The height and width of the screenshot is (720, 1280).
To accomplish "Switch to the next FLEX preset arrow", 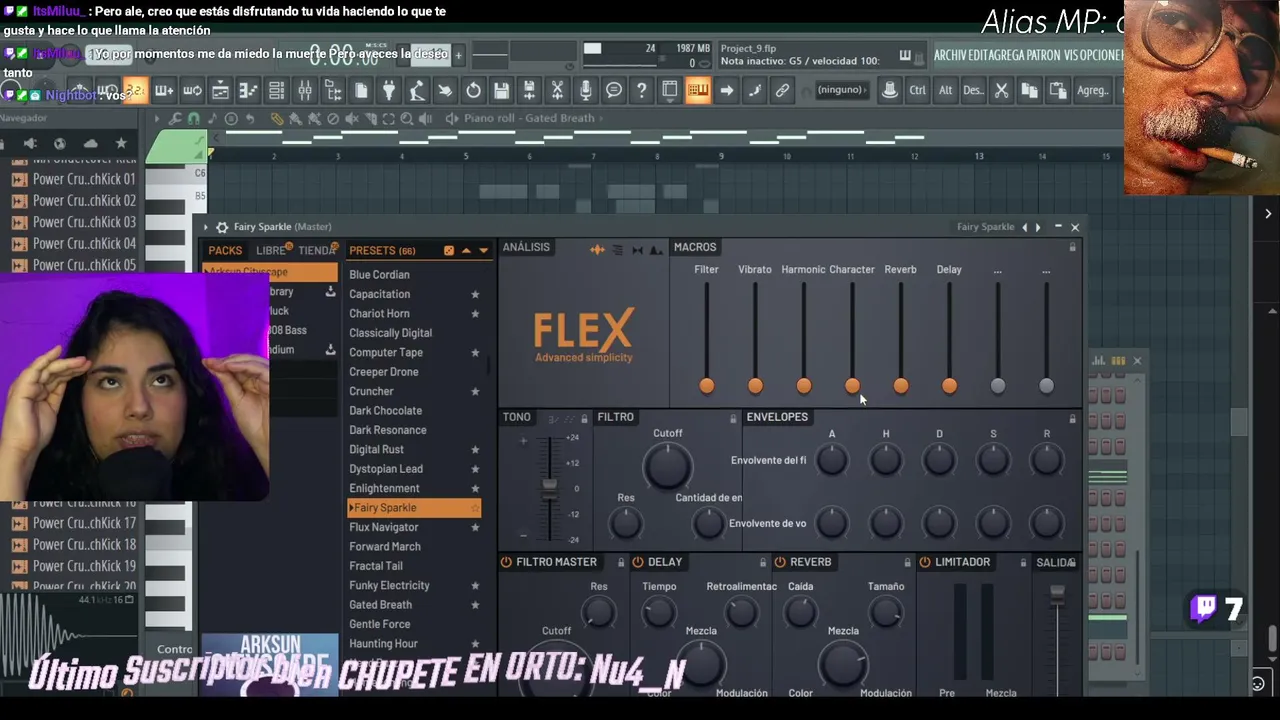I will click(x=1037, y=227).
